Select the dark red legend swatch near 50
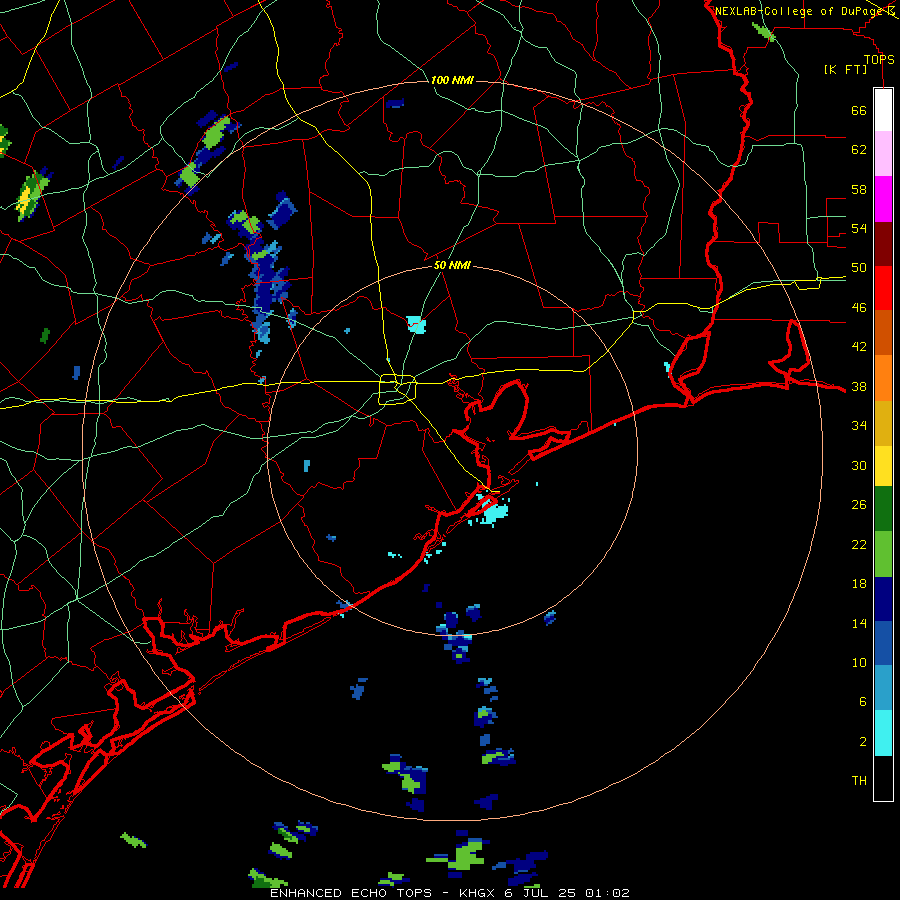 883,244
